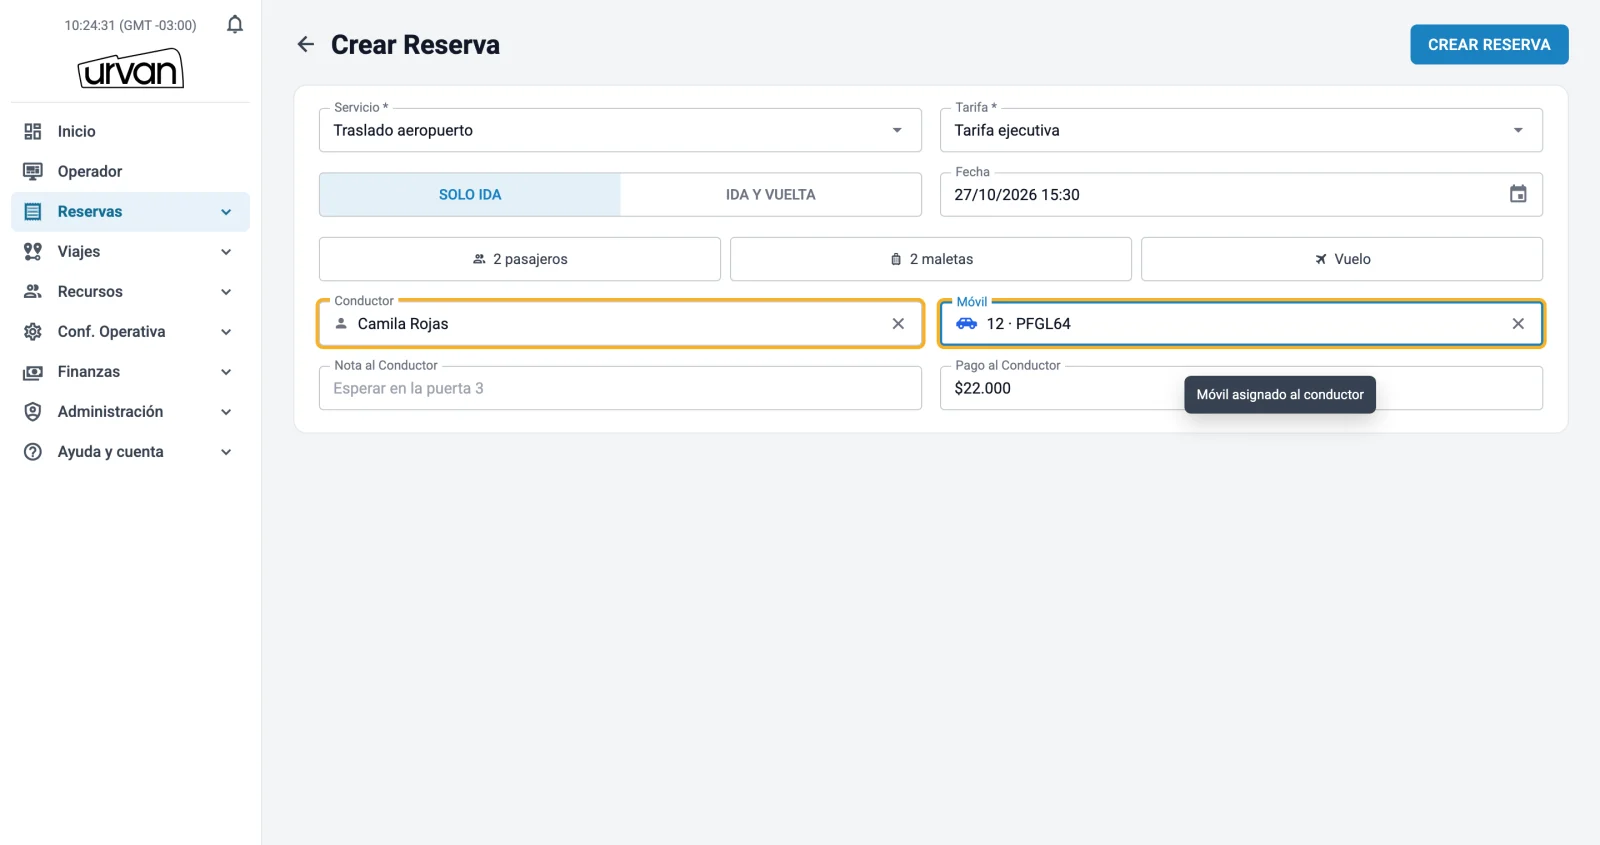Open the Tarifa dropdown

1241,130
